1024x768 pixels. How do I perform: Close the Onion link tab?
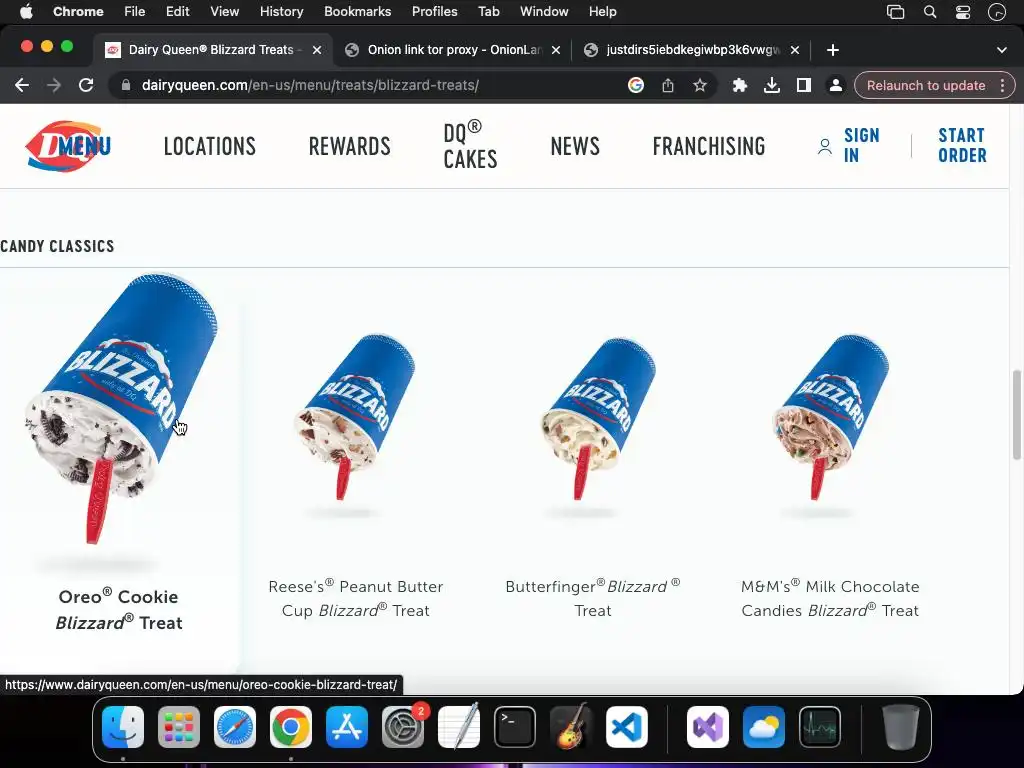(556, 50)
